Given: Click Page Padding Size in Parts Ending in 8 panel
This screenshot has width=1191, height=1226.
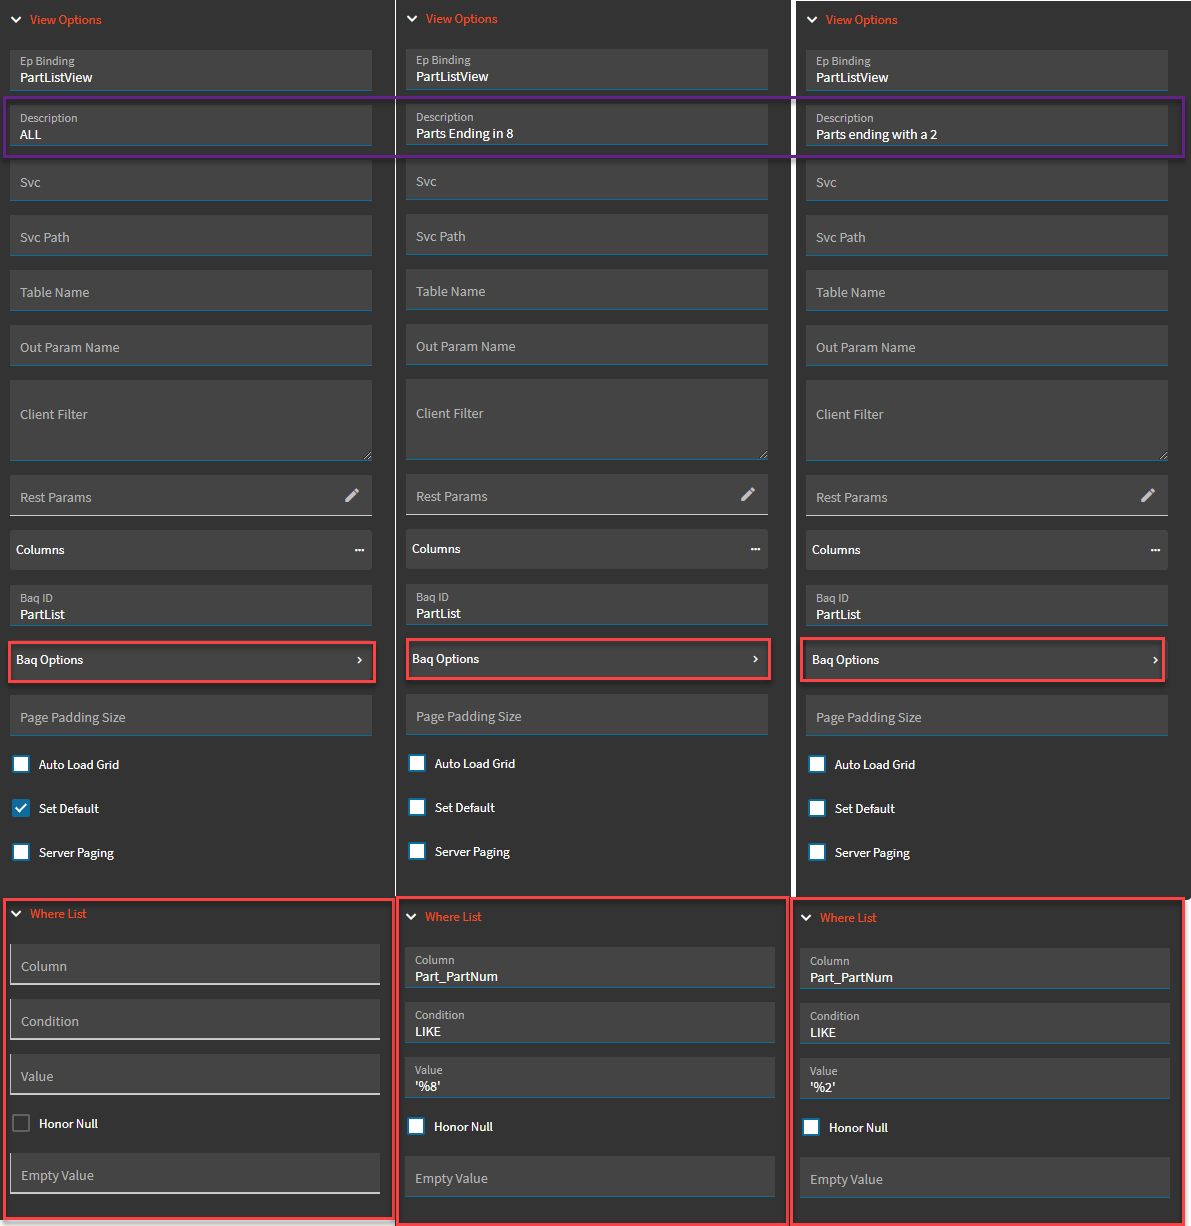Looking at the screenshot, I should (587, 715).
